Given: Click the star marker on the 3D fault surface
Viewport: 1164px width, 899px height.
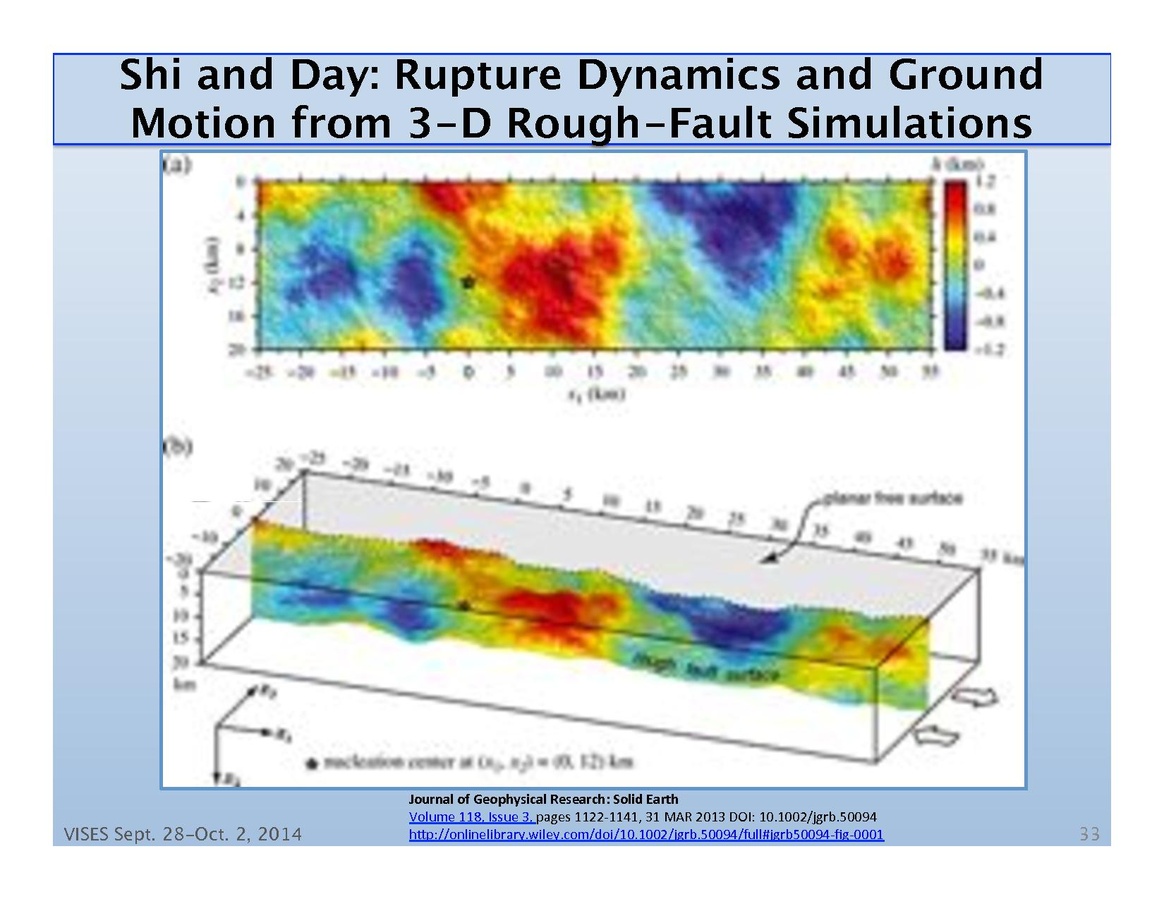Looking at the screenshot, I should [463, 605].
